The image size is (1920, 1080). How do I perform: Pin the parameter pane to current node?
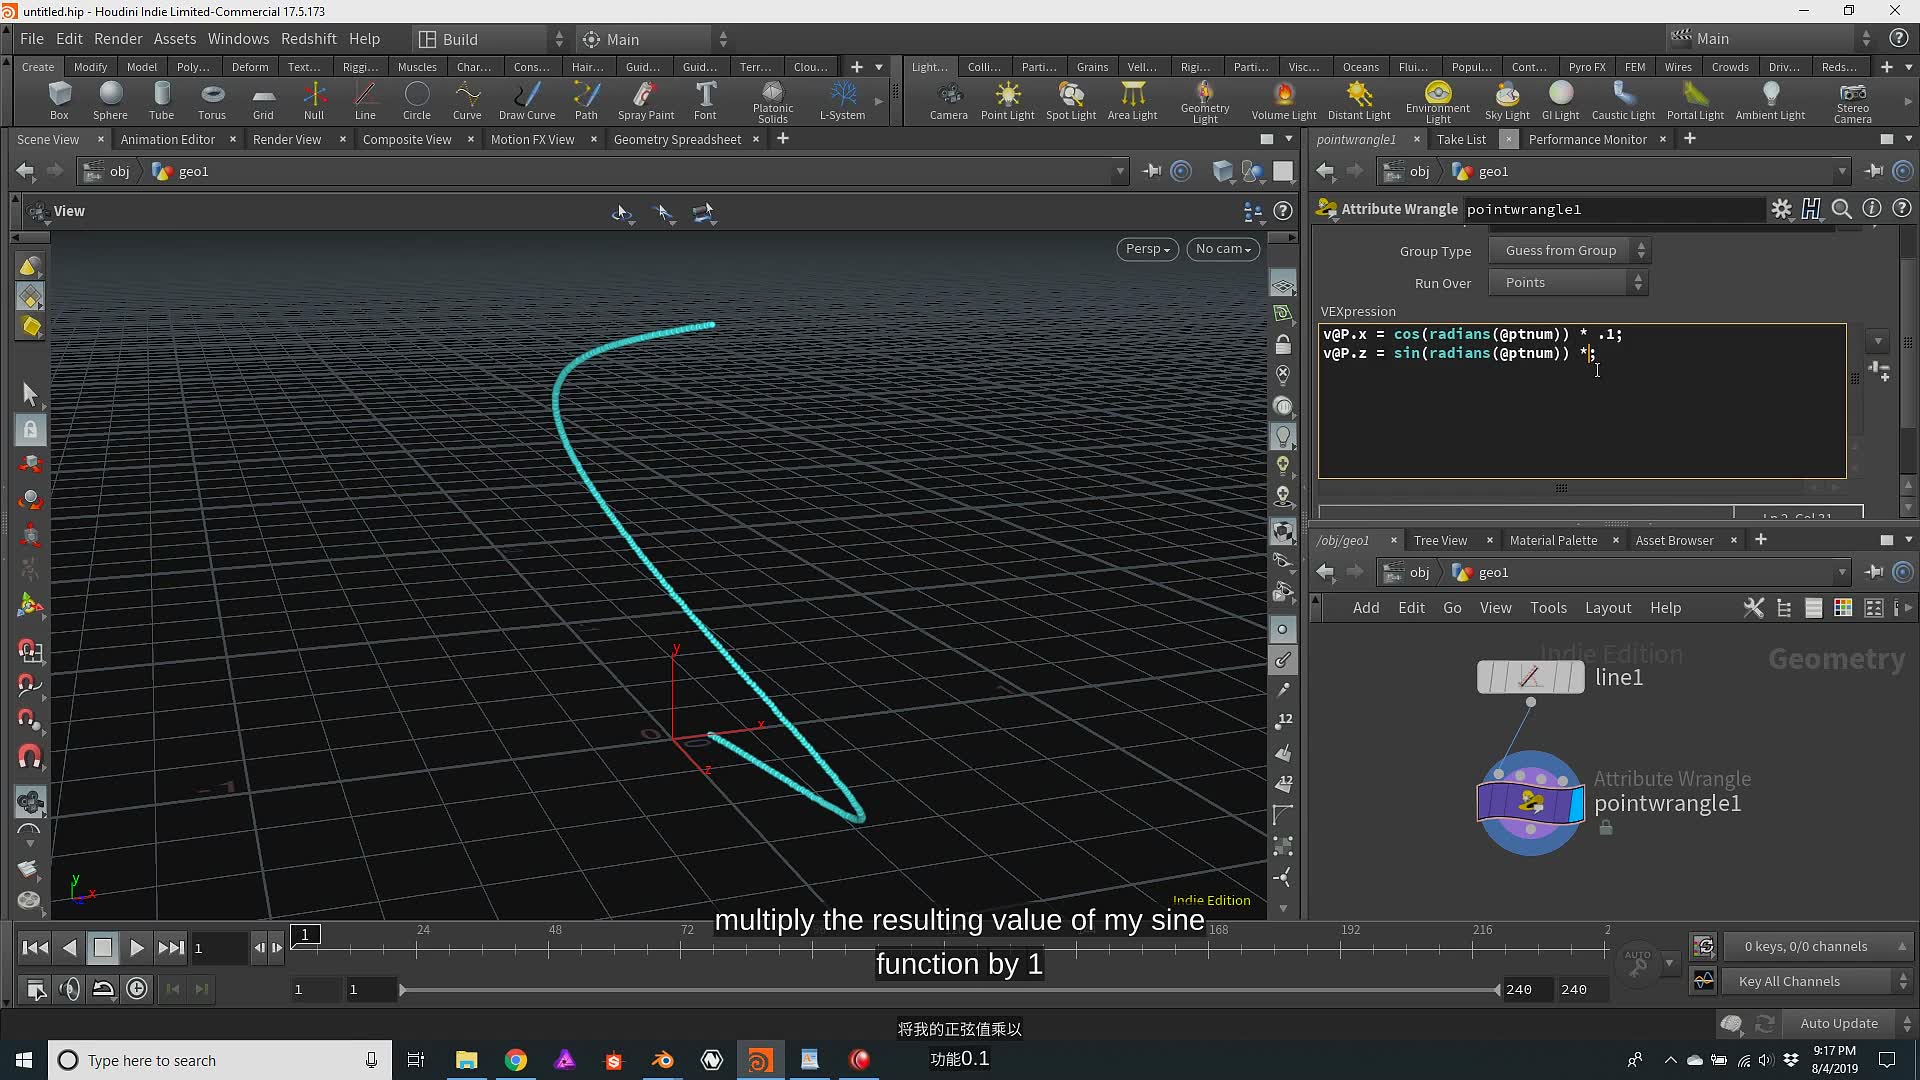pyautogui.click(x=1874, y=171)
